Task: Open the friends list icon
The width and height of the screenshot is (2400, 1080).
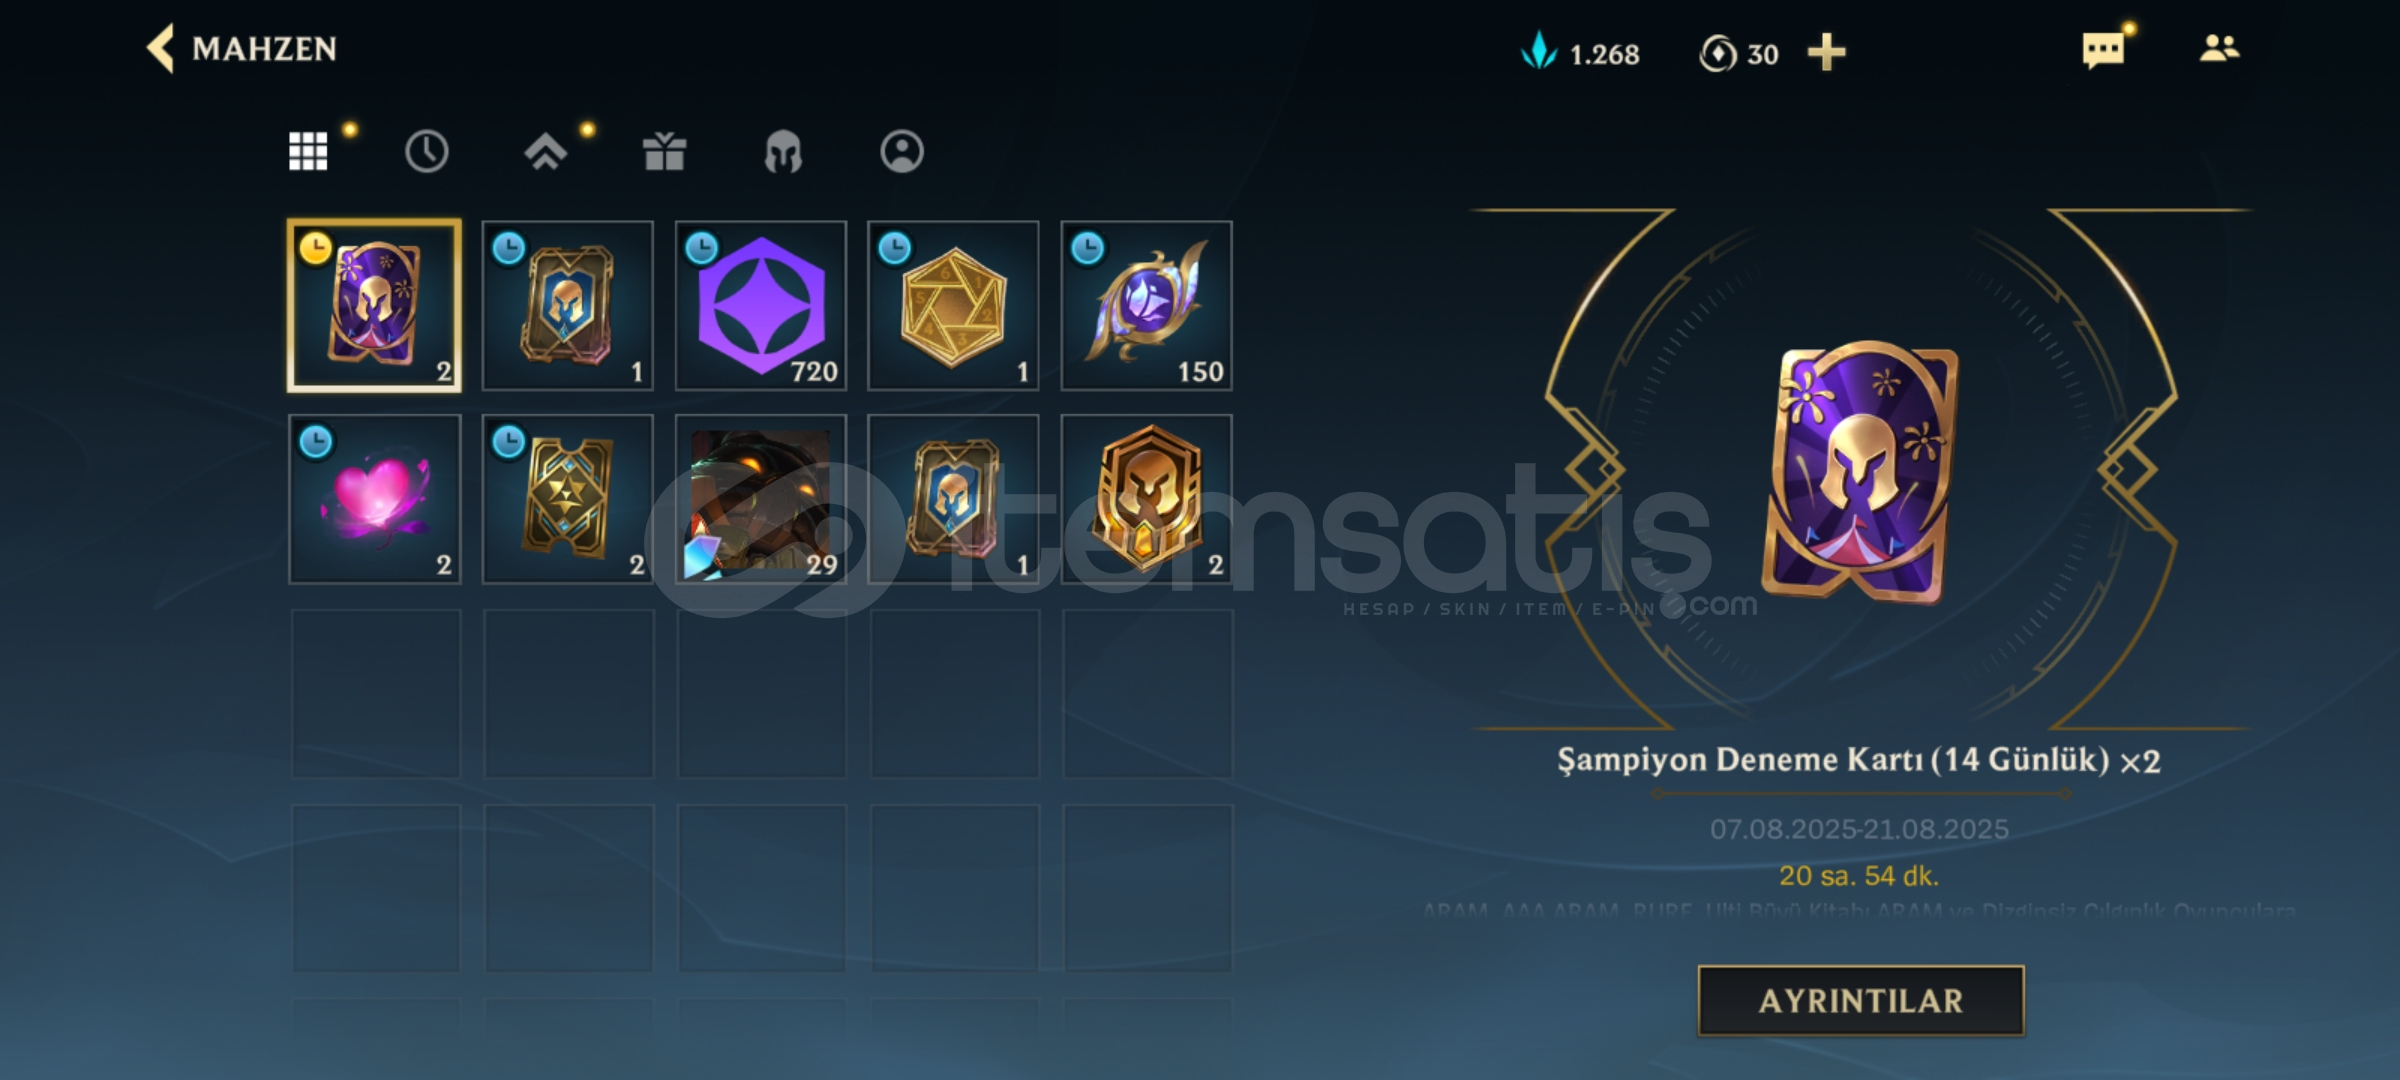Action: pos(2219,48)
